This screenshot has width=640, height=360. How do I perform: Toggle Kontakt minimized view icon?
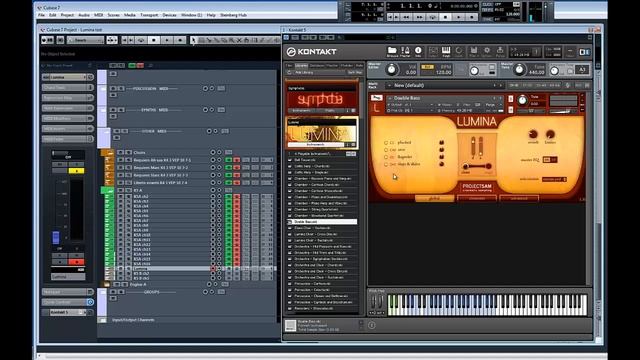[570, 52]
